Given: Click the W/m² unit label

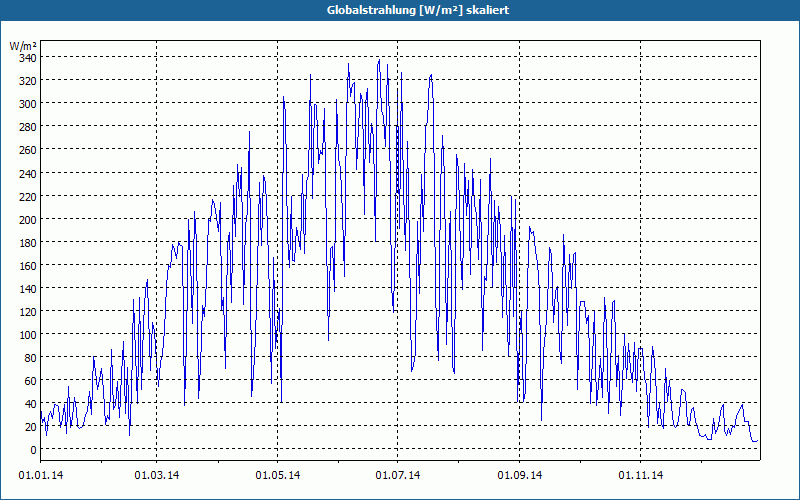Looking at the screenshot, I should pos(23,46).
